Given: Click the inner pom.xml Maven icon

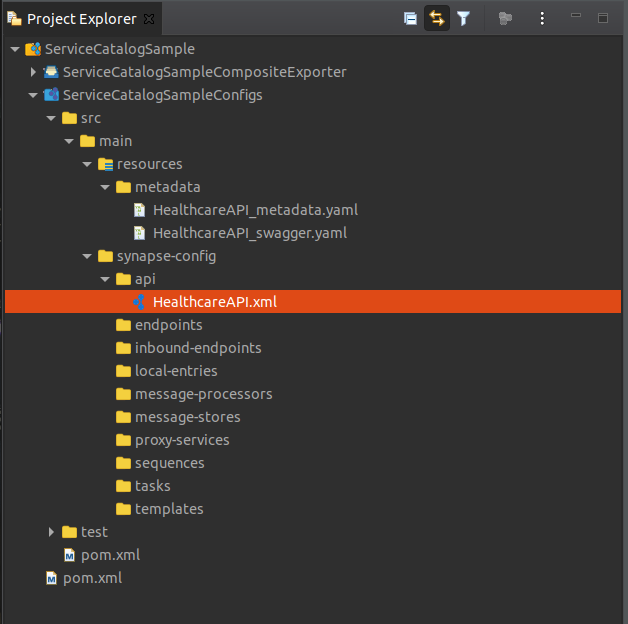Looking at the screenshot, I should pyautogui.click(x=69, y=555).
